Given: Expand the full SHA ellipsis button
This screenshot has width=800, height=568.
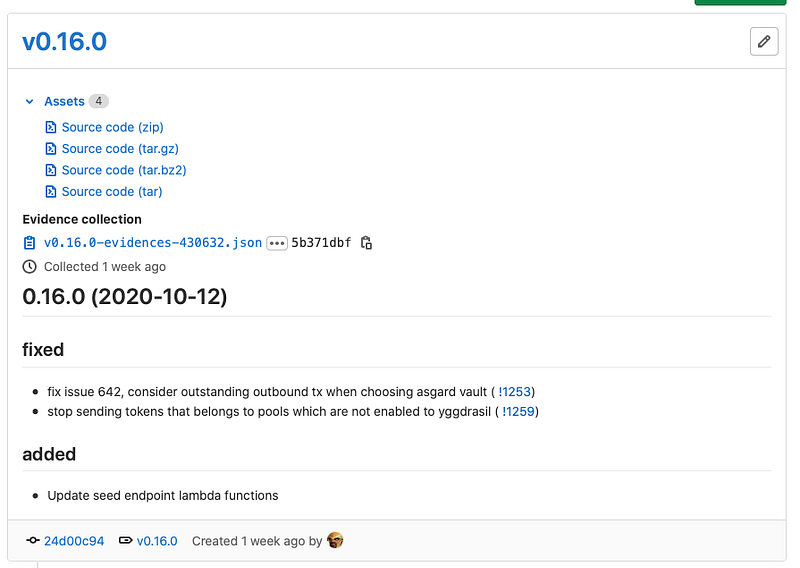Looking at the screenshot, I should (x=277, y=243).
